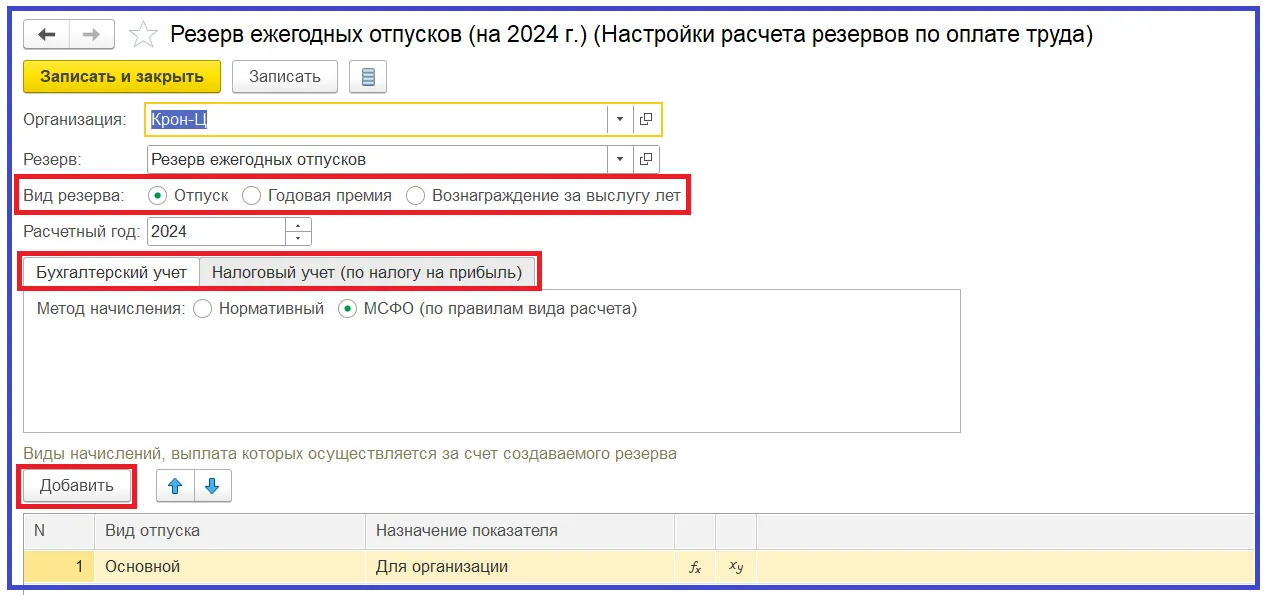
Task: Select the Основной row in the table
Action: [x=230, y=567]
